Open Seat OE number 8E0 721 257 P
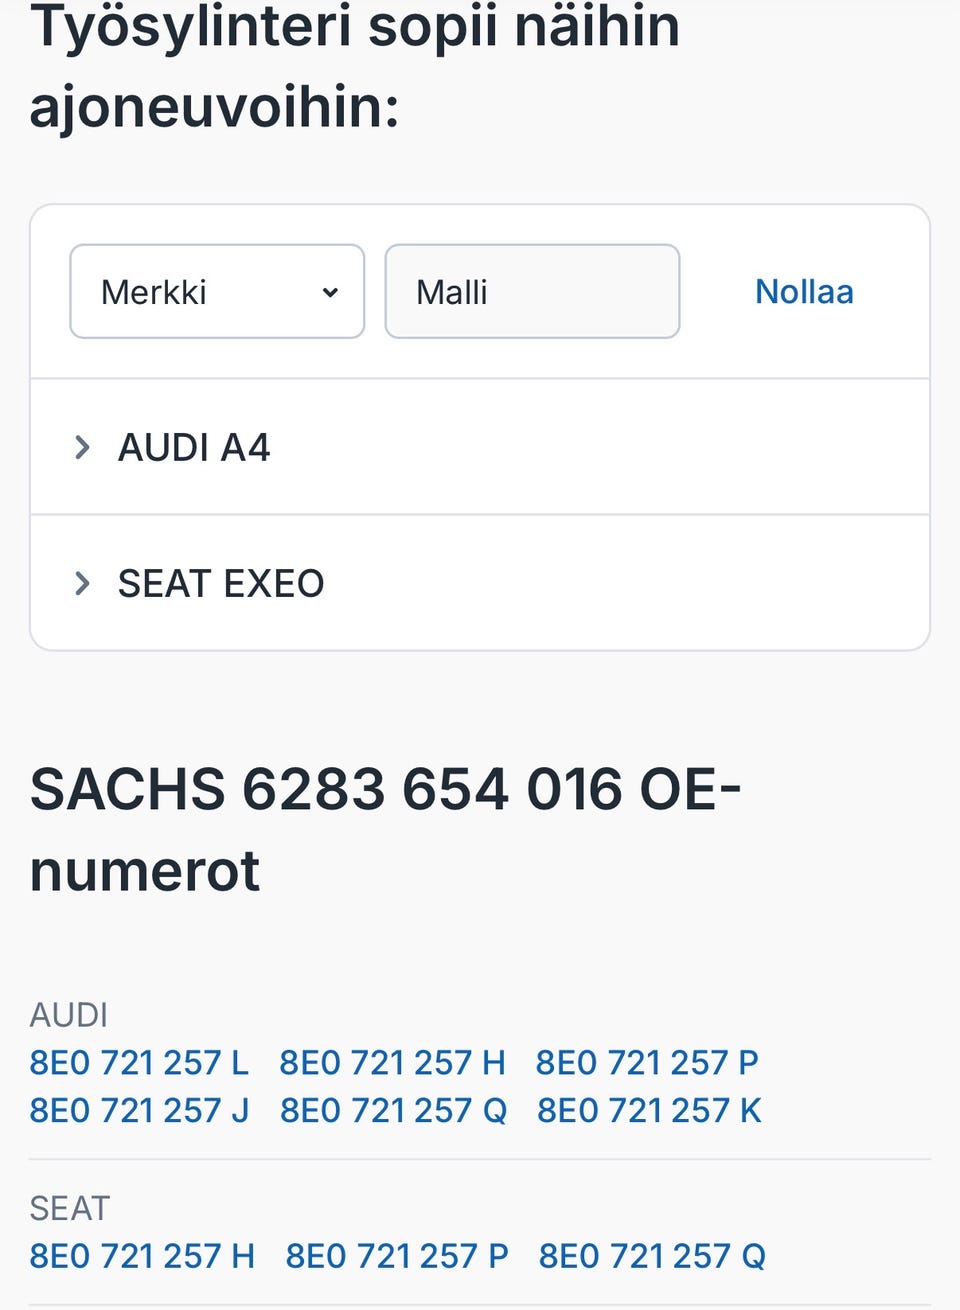This screenshot has height=1310, width=960. [397, 1255]
